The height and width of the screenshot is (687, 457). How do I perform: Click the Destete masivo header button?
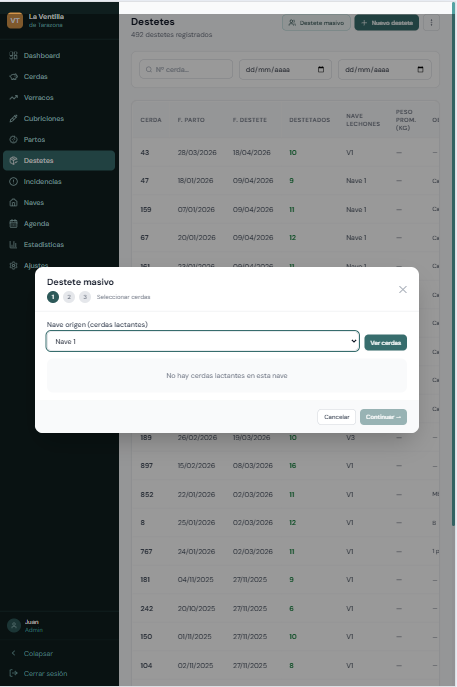(316, 23)
